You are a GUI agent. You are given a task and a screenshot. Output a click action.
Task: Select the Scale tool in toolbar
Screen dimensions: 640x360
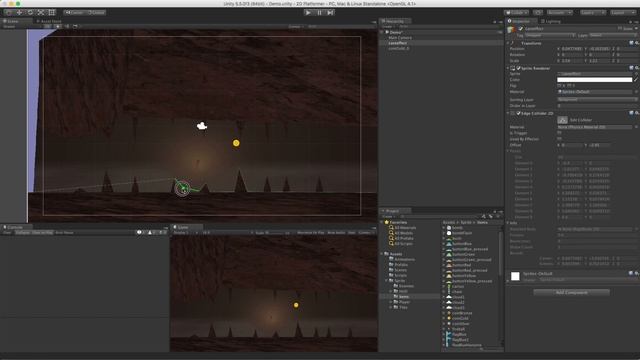coord(41,13)
